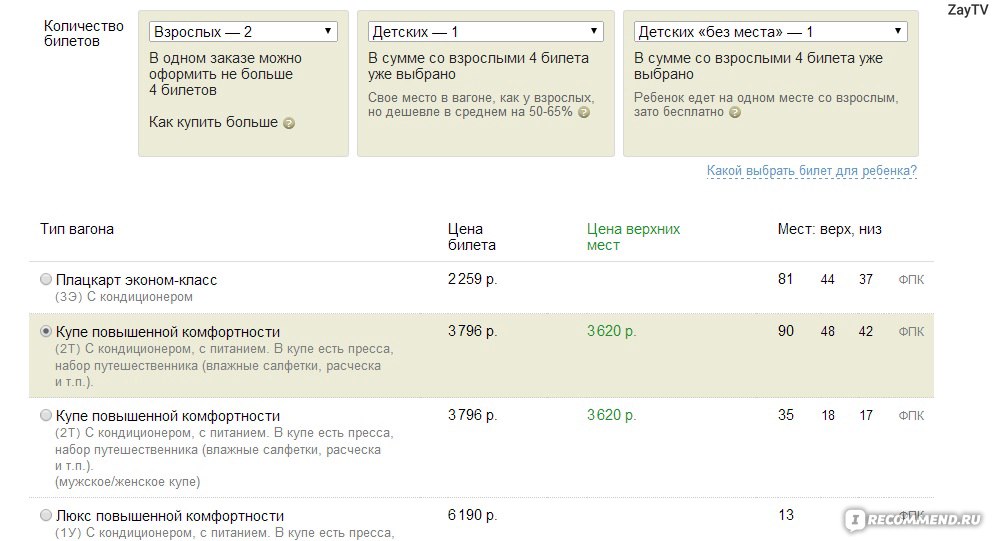Choose the мужское/женское купе radio button
Screen dimensions: 992x541
coord(46,415)
